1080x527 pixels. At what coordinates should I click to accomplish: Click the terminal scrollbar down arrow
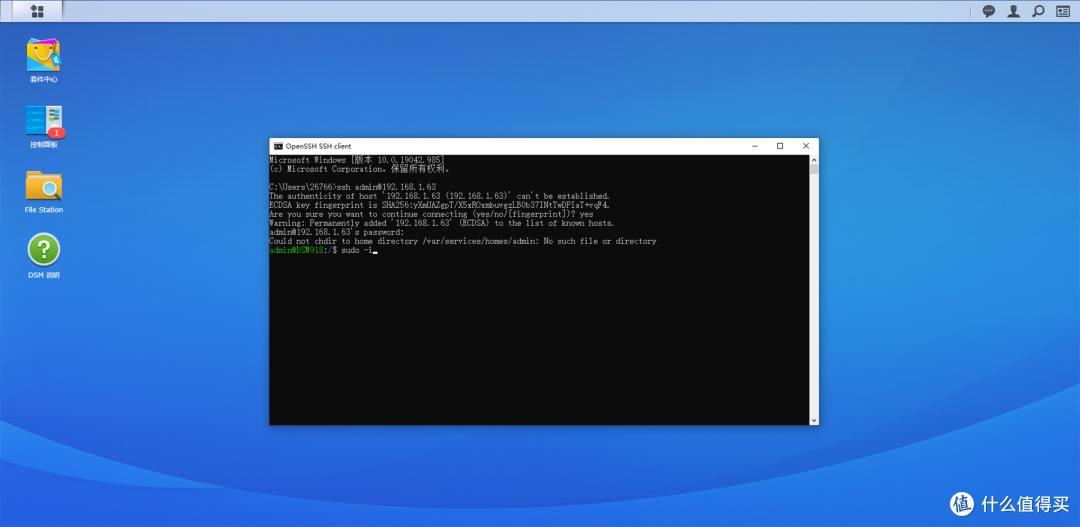tap(814, 420)
